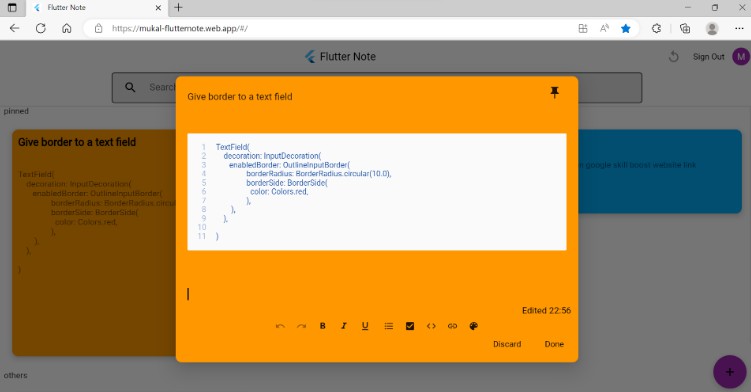751x392 pixels.
Task: Open browser settings and more menu
Action: coord(739,28)
